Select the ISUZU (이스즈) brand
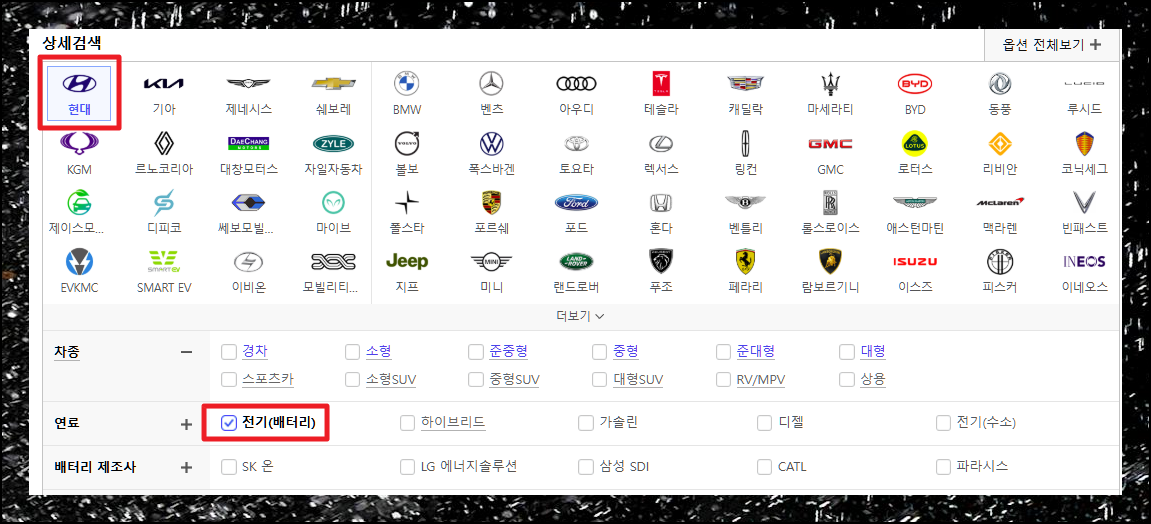 [x=915, y=261]
